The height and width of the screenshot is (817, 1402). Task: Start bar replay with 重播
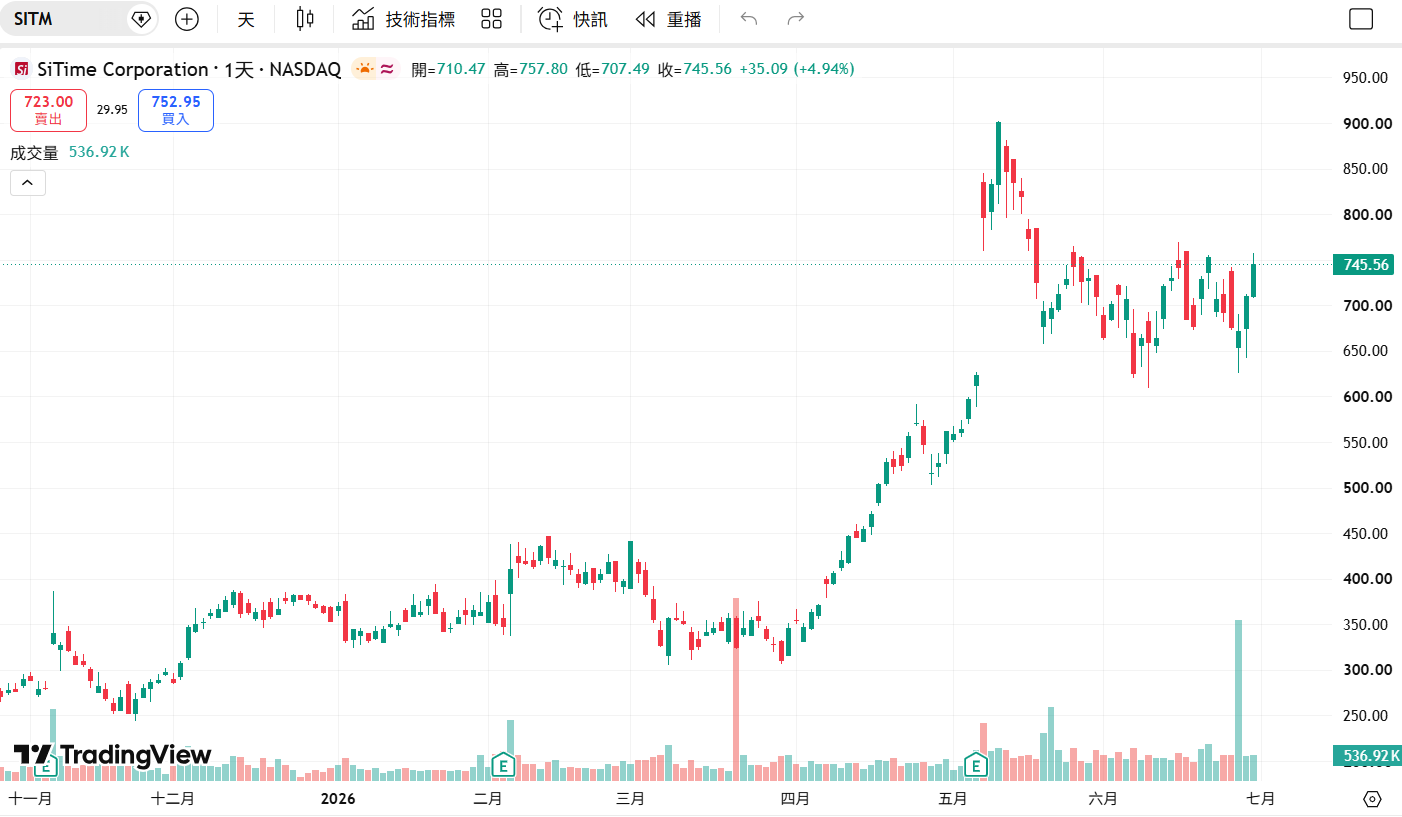tap(669, 19)
